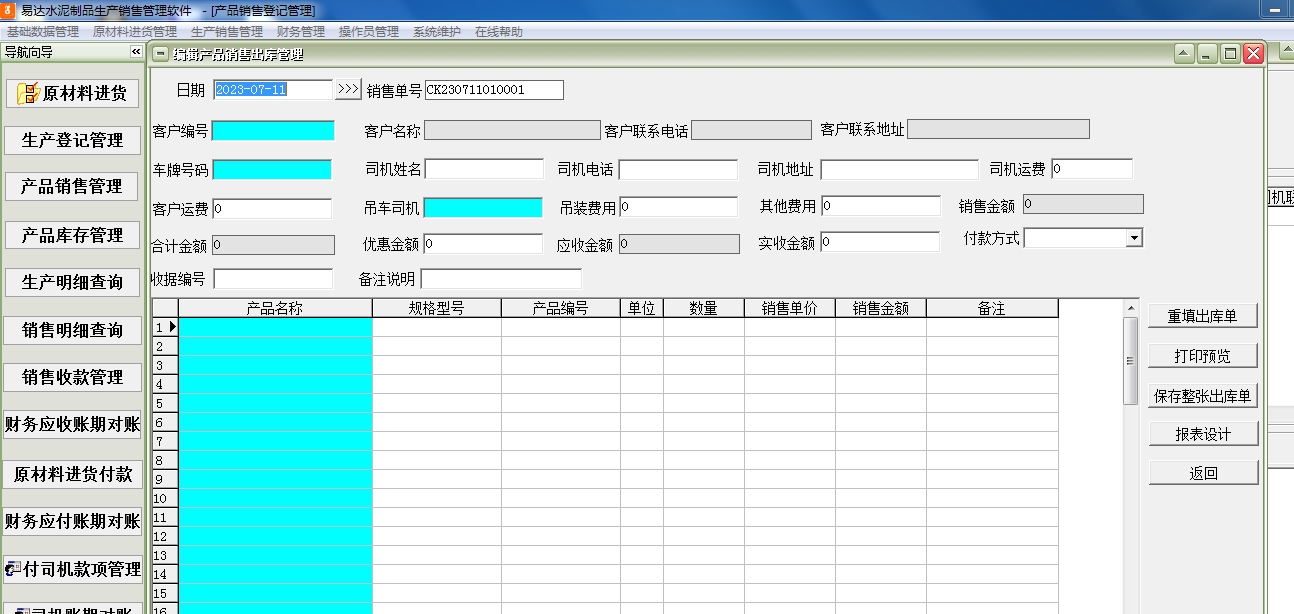Click the 备注说明 input field

click(x=501, y=279)
